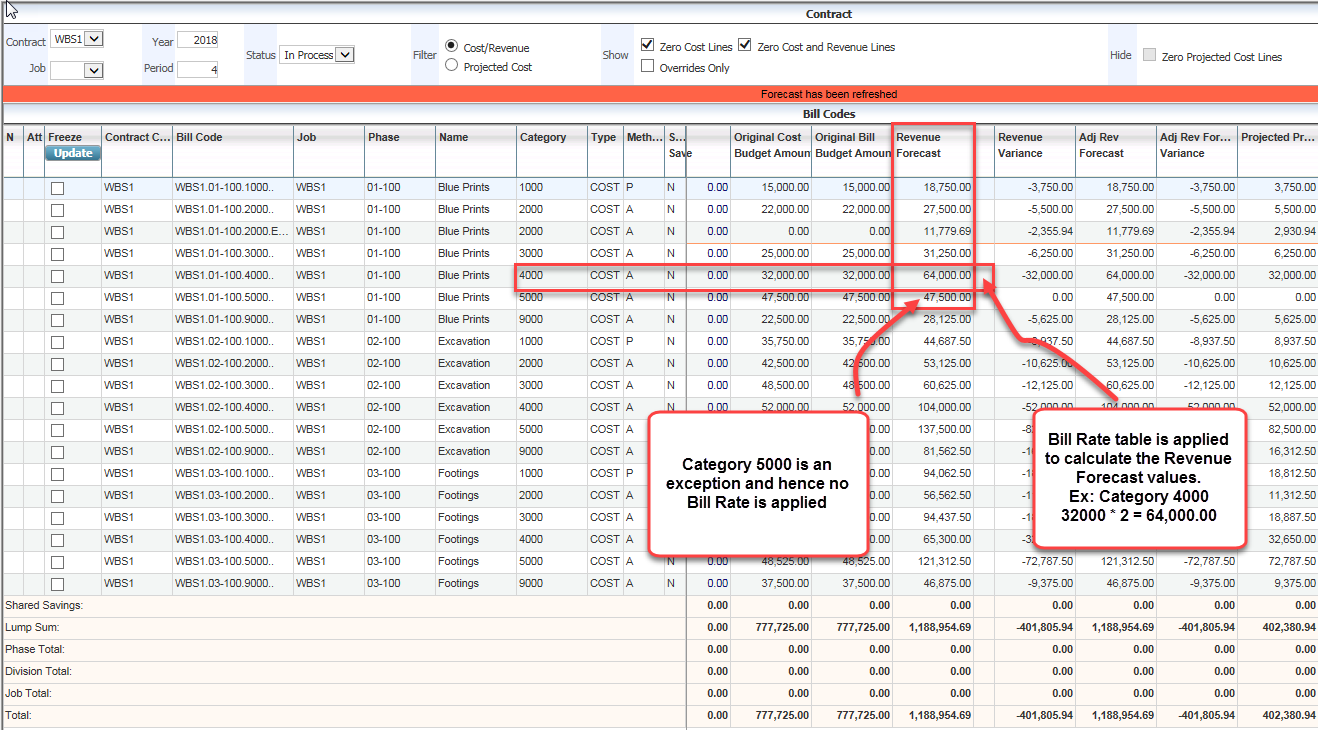The height and width of the screenshot is (730, 1318).
Task: Uncheck the Zero Cost Lines option
Action: click(x=647, y=45)
